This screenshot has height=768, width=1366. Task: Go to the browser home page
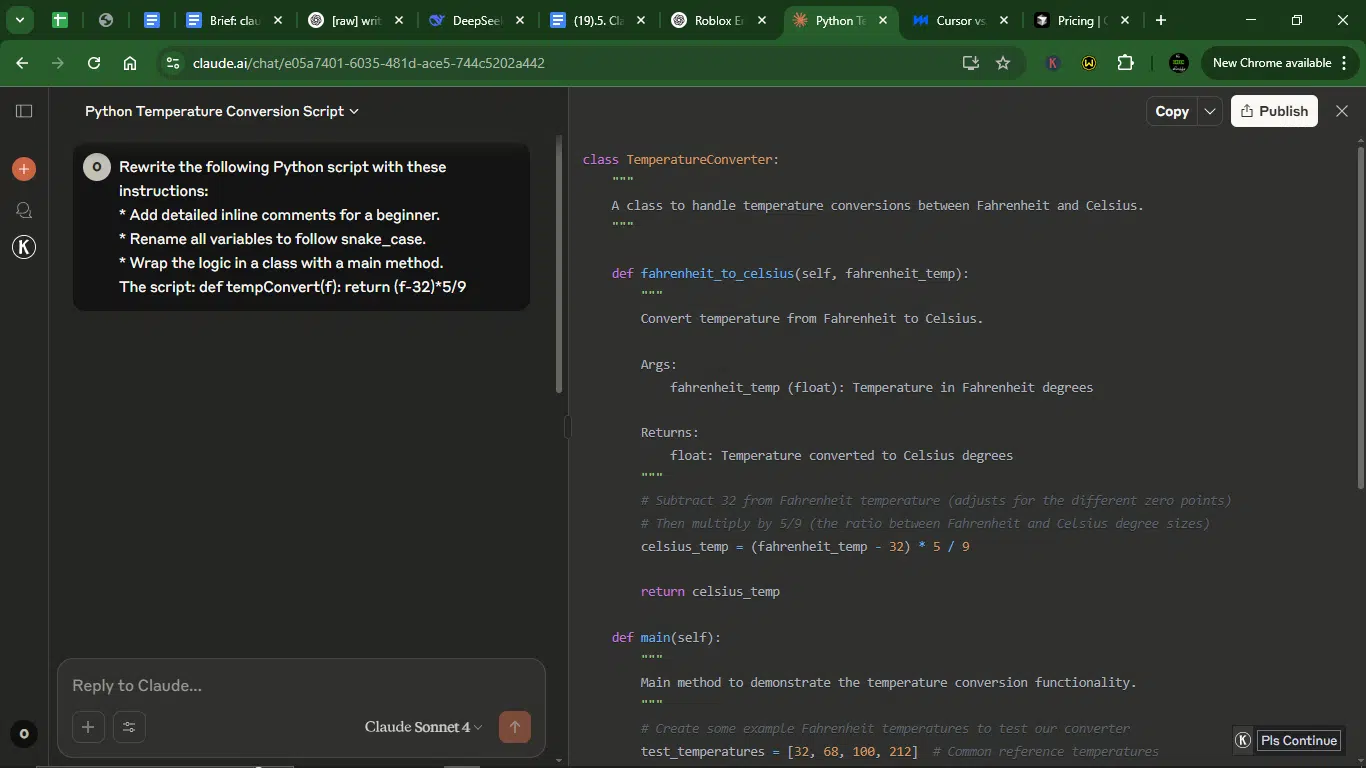[x=130, y=63]
